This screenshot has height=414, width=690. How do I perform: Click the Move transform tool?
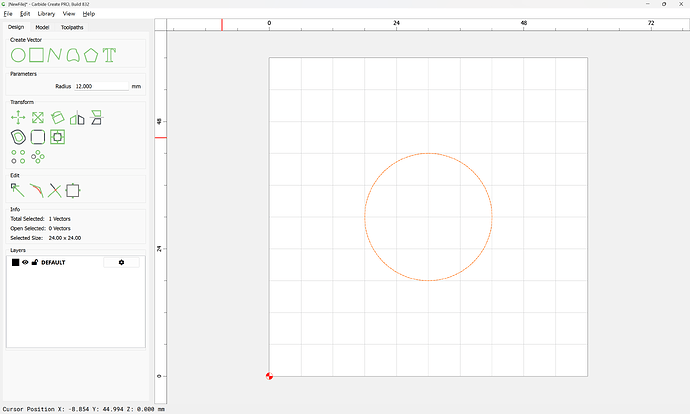18,117
